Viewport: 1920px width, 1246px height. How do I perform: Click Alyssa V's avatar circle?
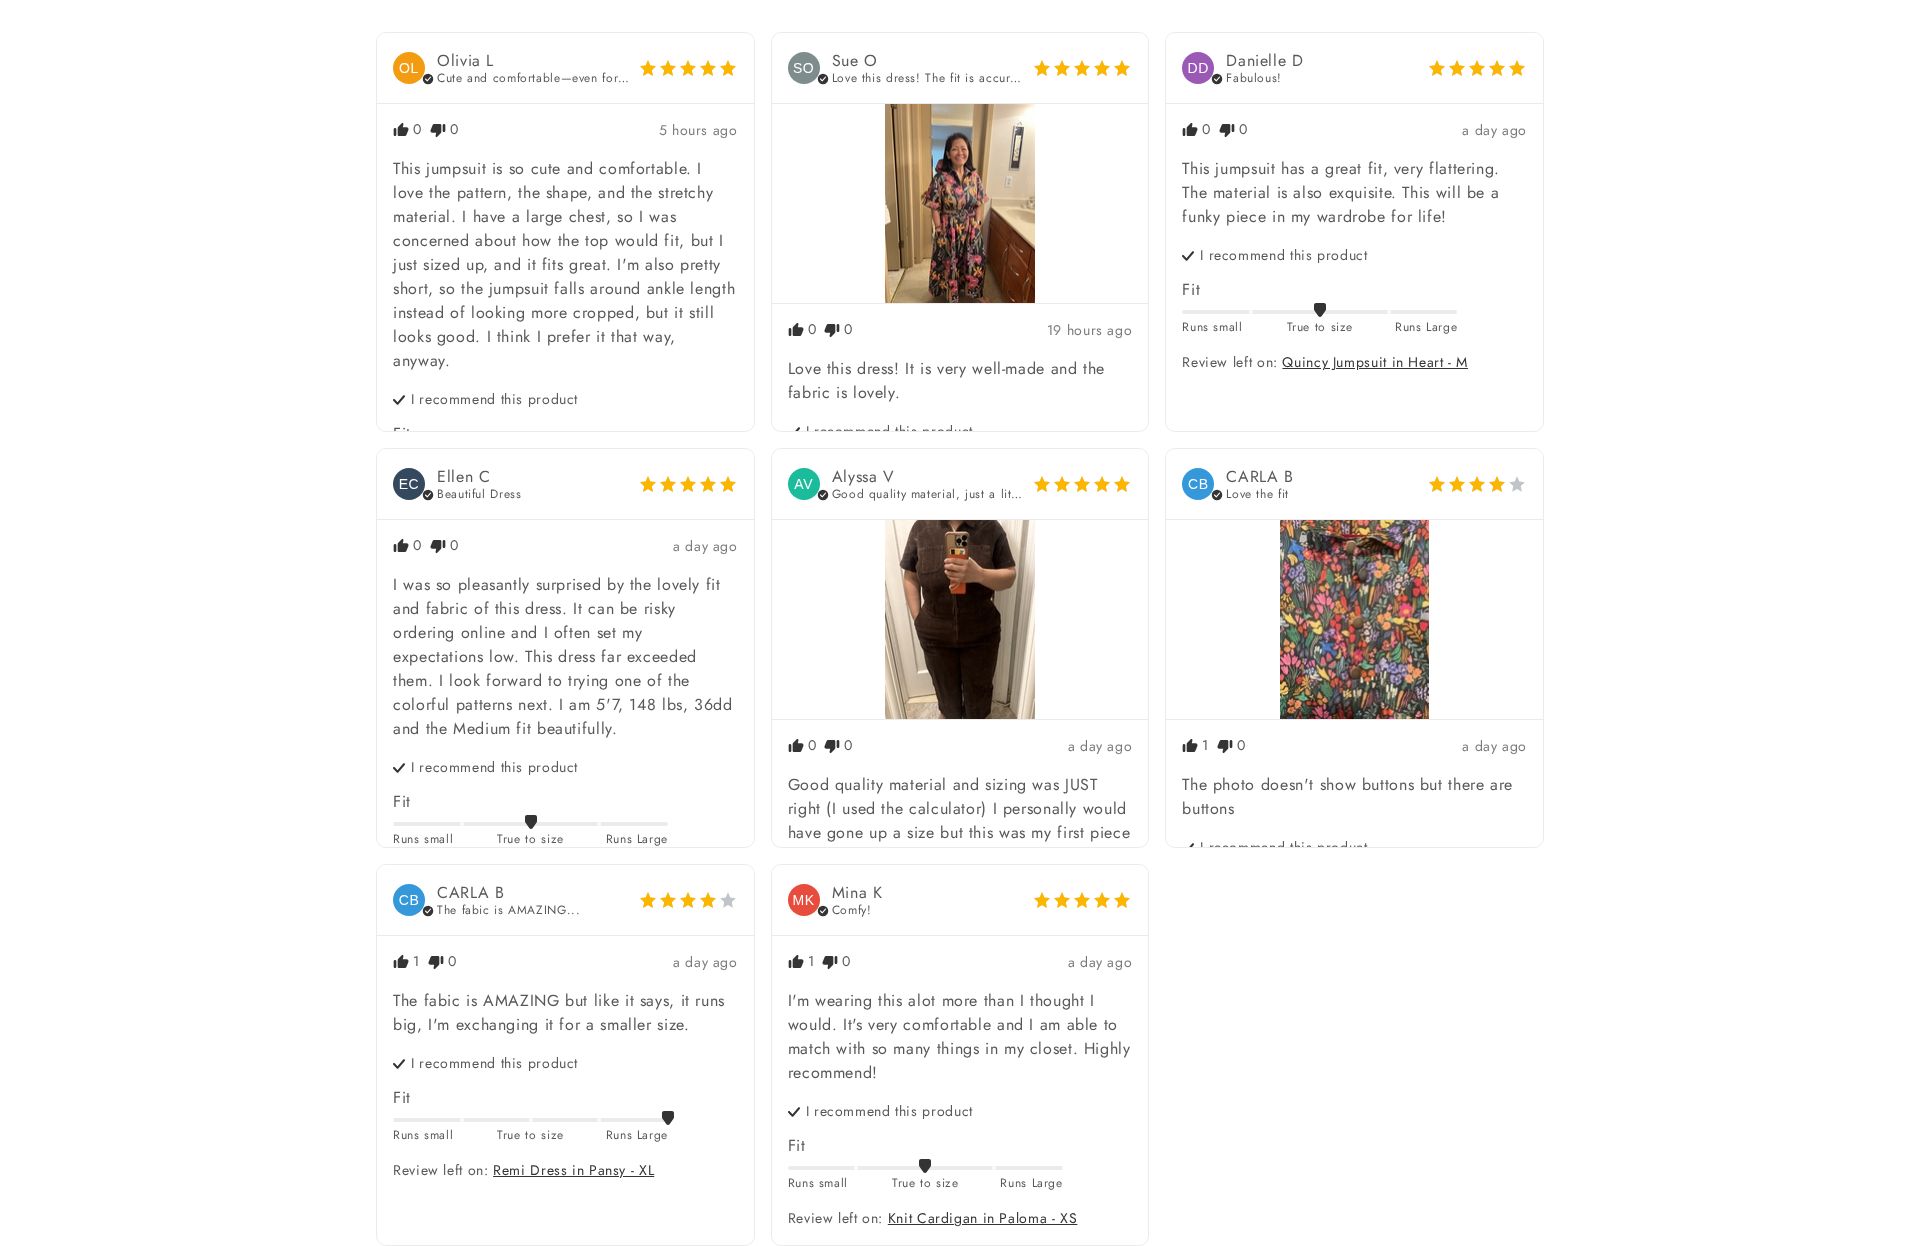[x=804, y=484]
